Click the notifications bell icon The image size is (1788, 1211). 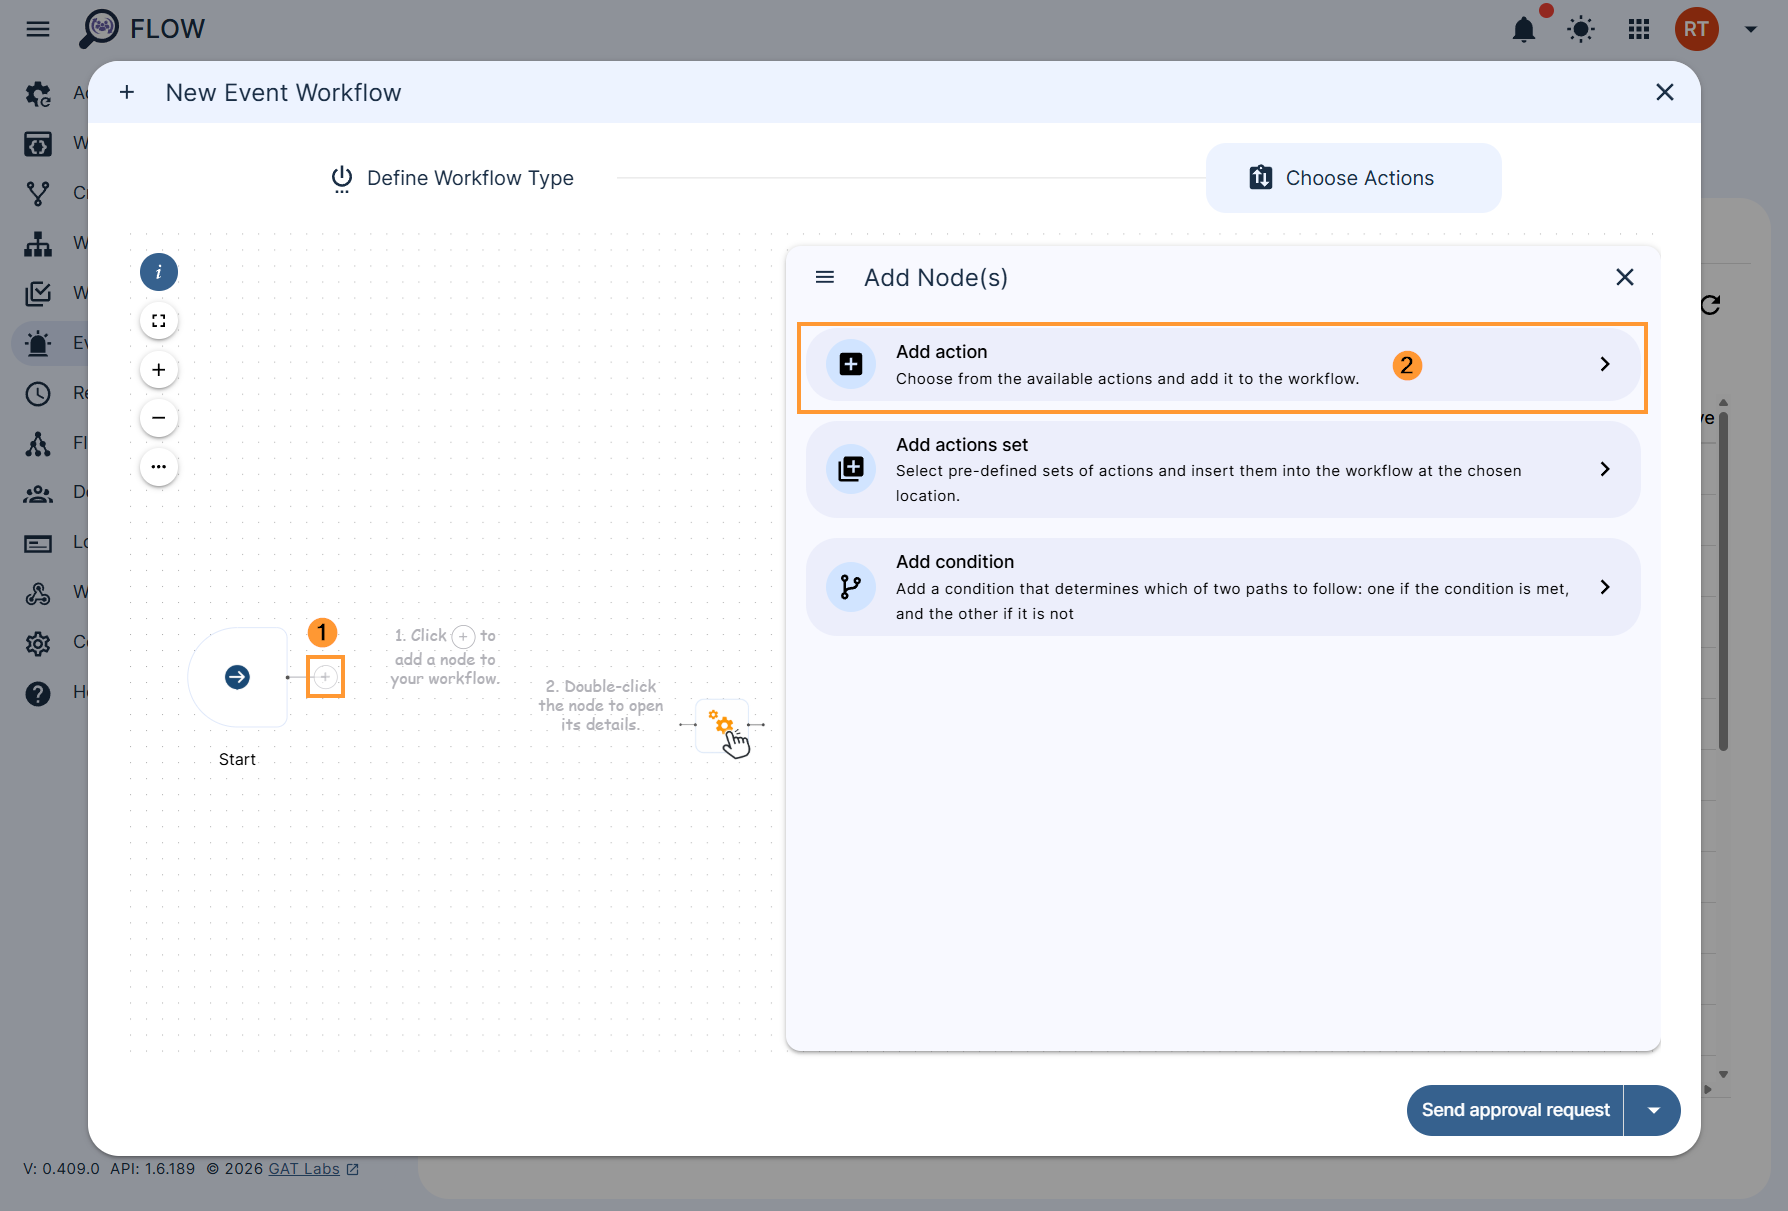1524,29
